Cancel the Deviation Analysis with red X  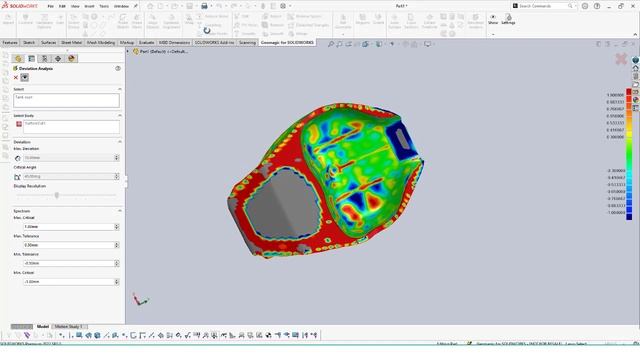[x=16, y=77]
